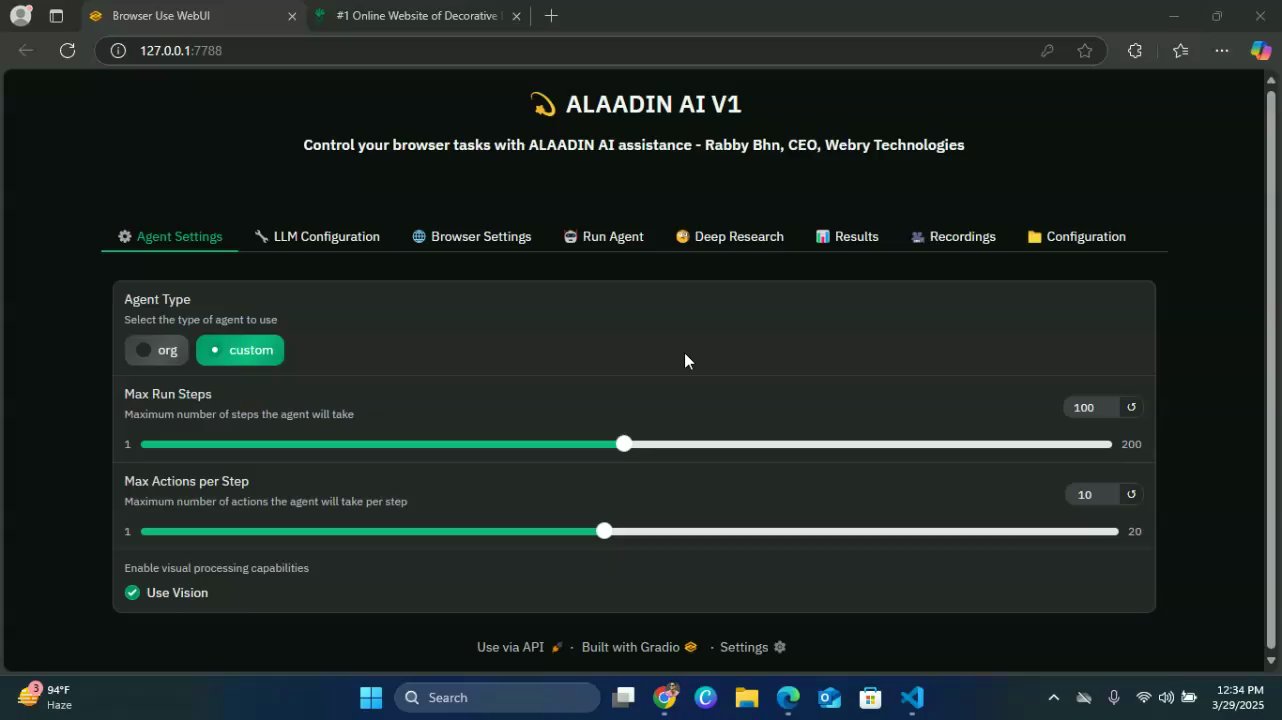Screen dimensions: 1282x720
Task: Open the Wi-Fi network tray icon
Action: tap(1144, 697)
